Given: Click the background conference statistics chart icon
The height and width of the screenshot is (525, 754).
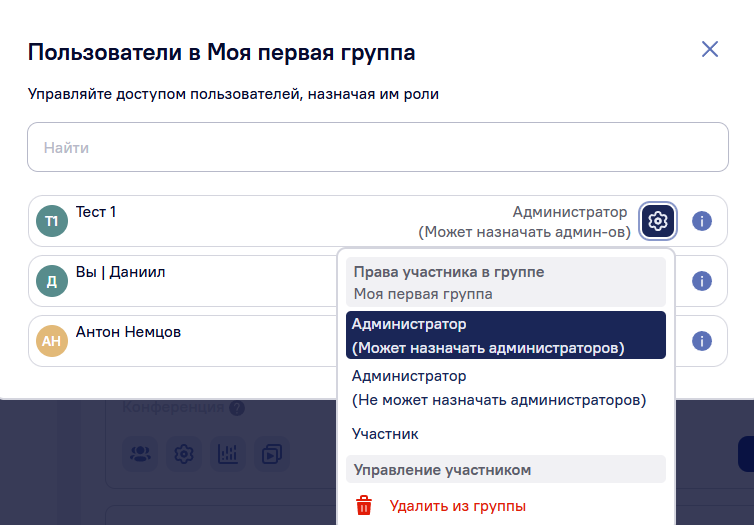Looking at the screenshot, I should [228, 454].
